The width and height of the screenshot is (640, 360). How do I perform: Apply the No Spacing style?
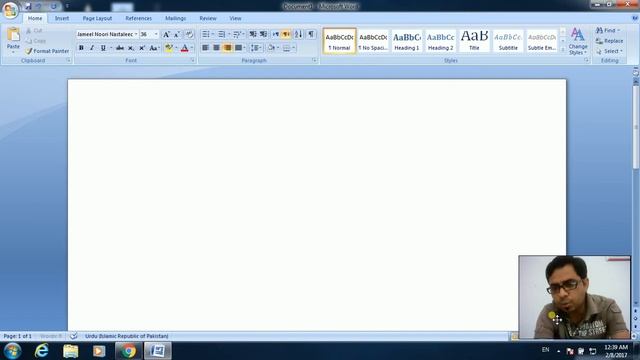(373, 41)
